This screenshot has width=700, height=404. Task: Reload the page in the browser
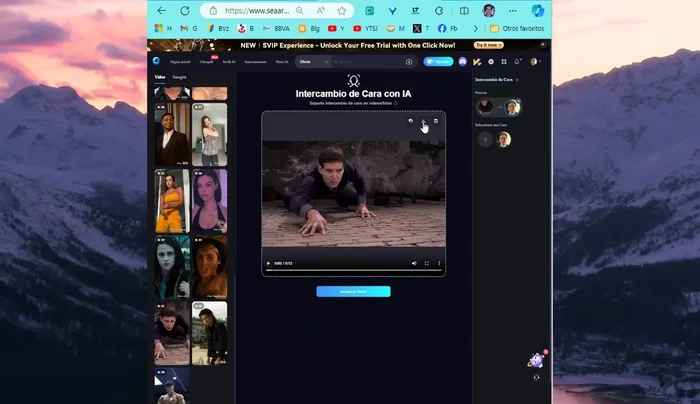184,11
